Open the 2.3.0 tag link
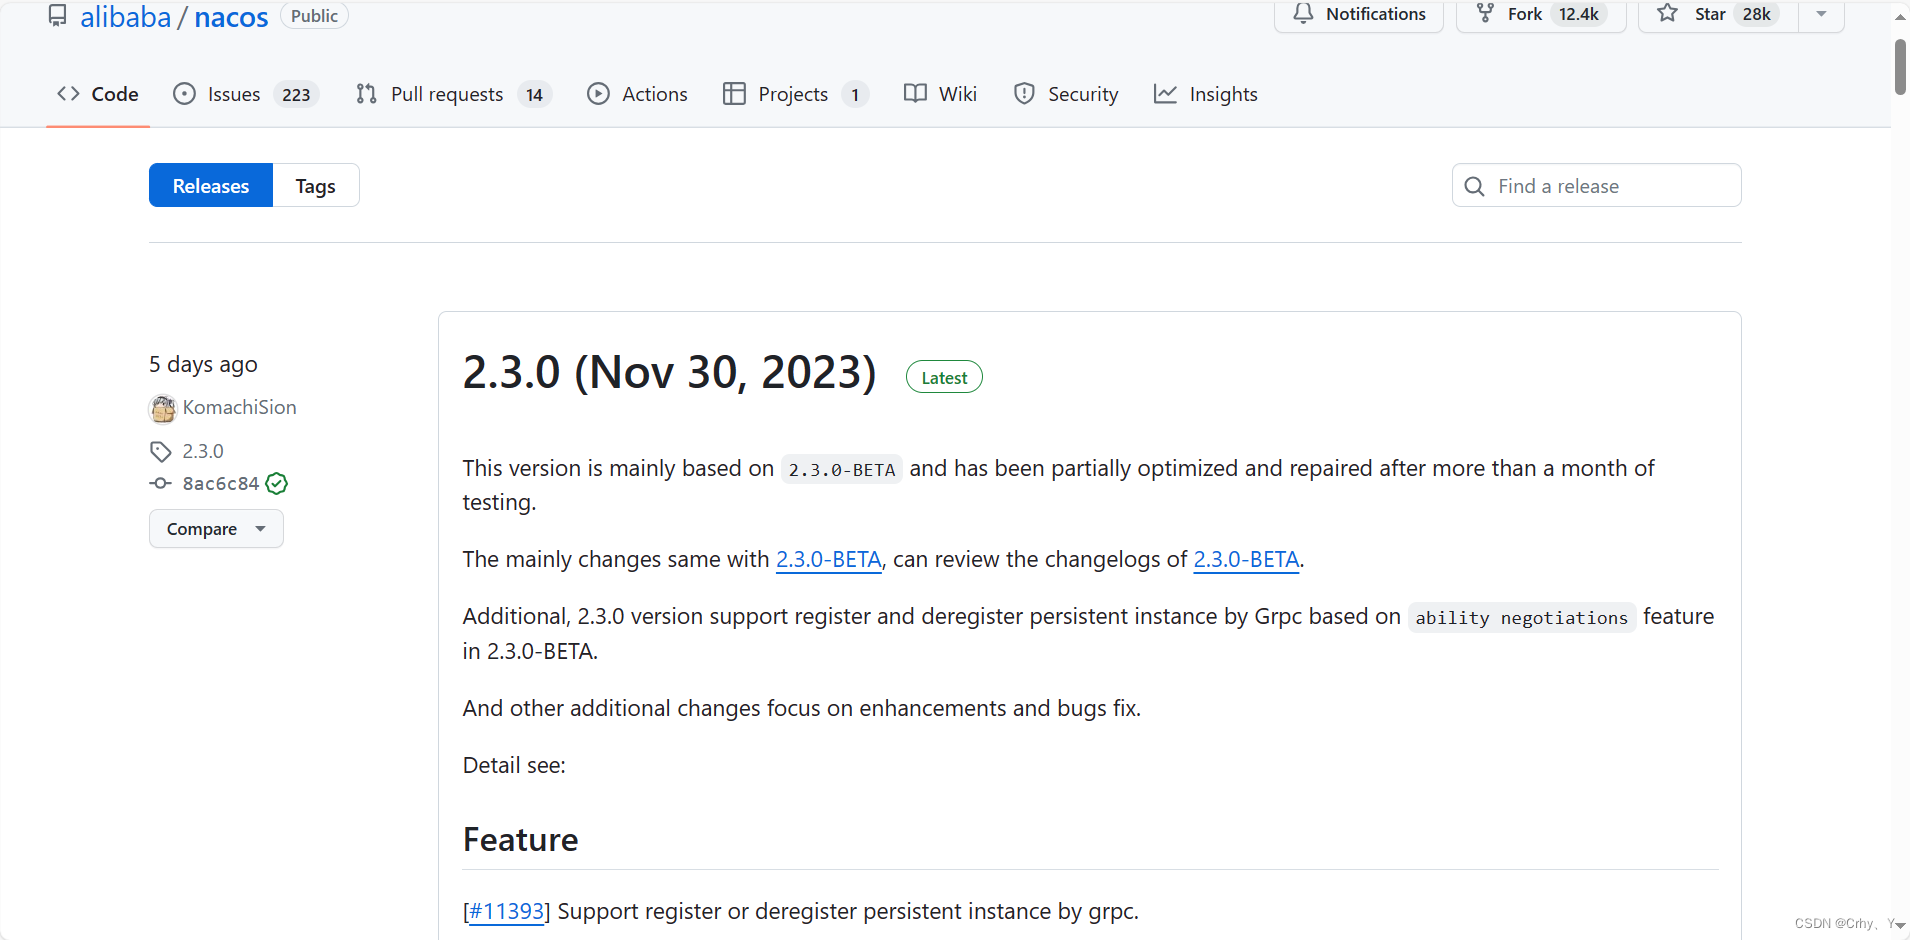The height and width of the screenshot is (940, 1910). 203,451
